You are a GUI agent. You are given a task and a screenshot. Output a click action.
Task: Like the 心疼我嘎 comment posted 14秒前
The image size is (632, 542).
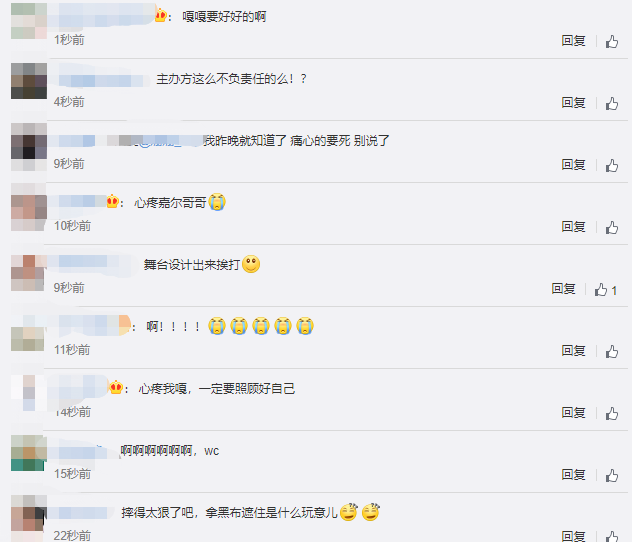pos(612,413)
